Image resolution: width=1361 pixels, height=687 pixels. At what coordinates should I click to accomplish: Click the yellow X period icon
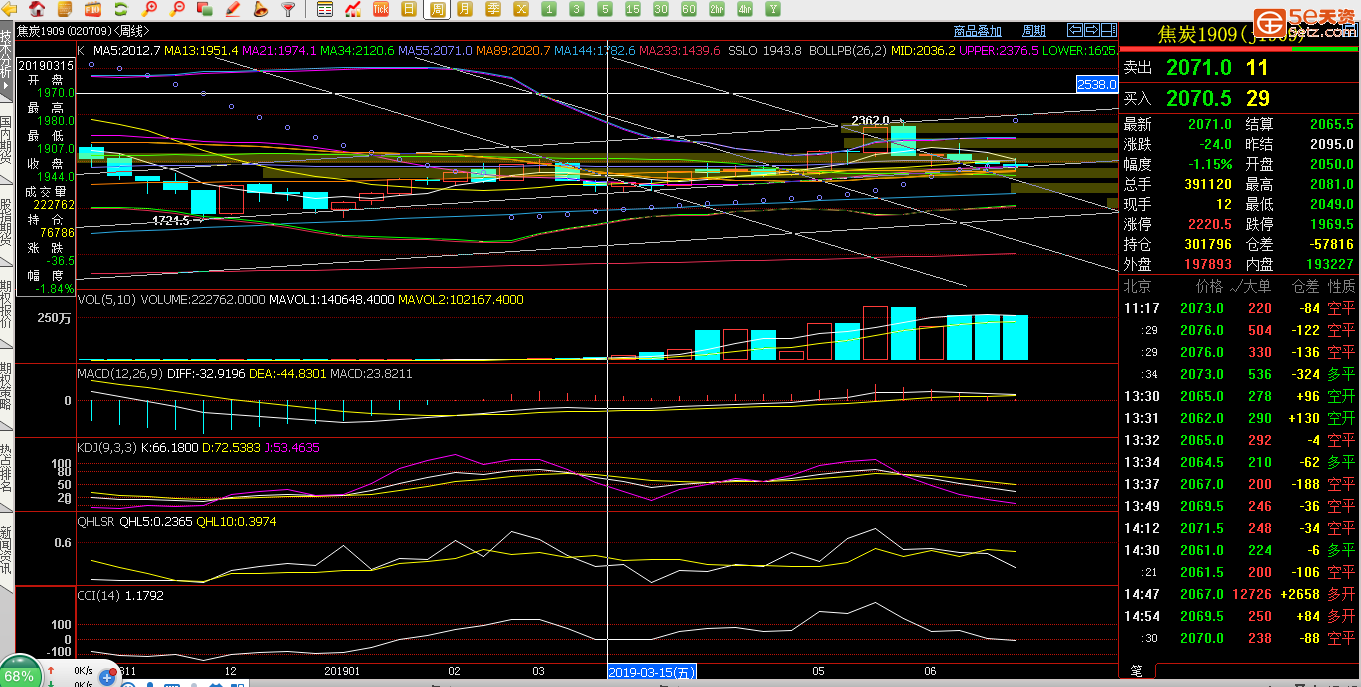tap(521, 9)
